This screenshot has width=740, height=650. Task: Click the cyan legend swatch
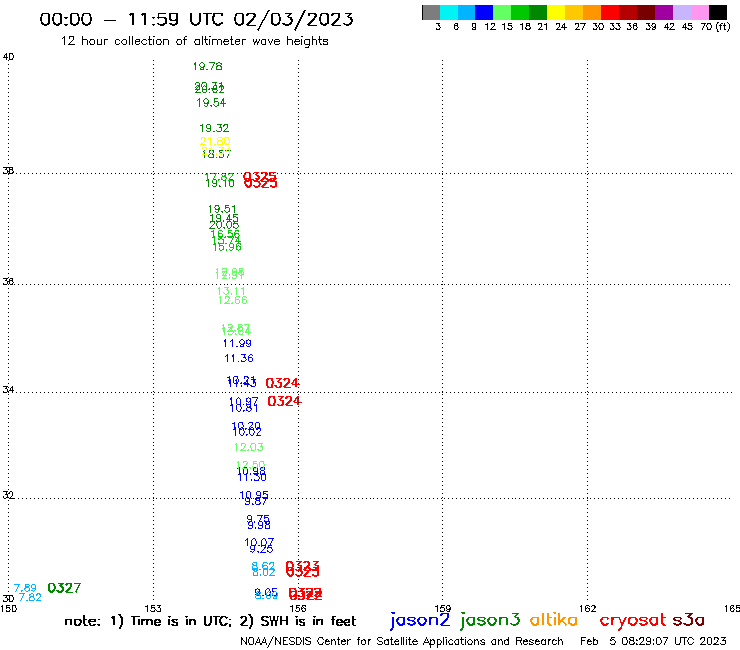(x=449, y=12)
